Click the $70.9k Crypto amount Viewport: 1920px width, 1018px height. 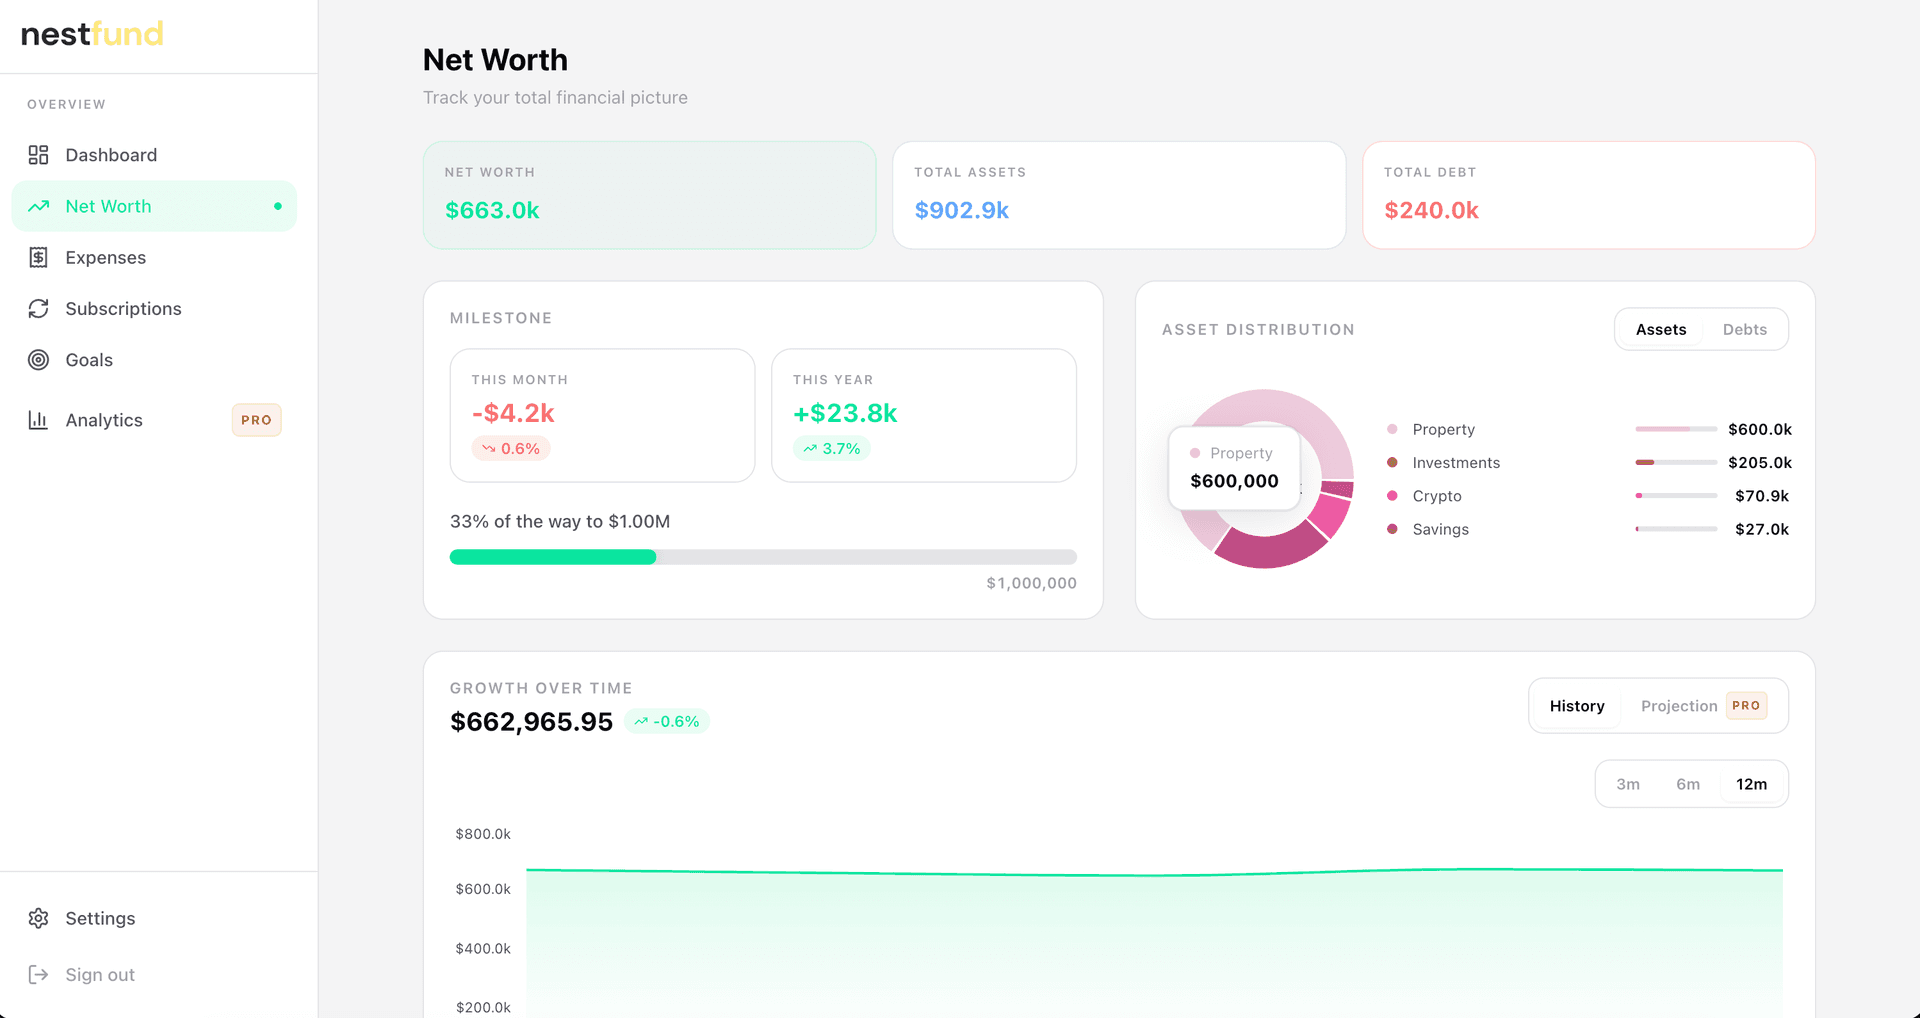(1762, 496)
